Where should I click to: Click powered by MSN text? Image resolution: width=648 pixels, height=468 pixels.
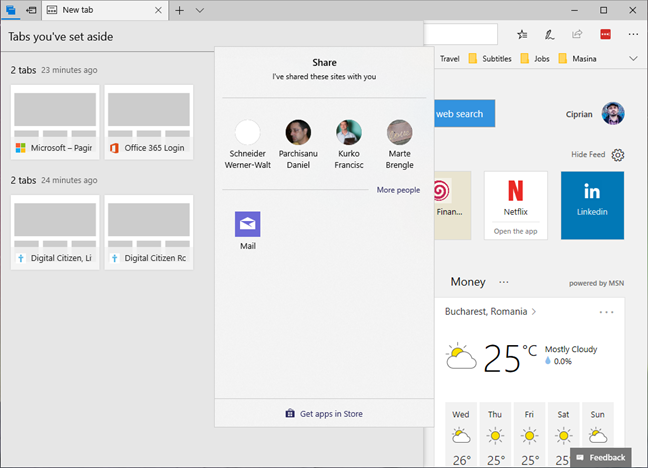pos(596,283)
